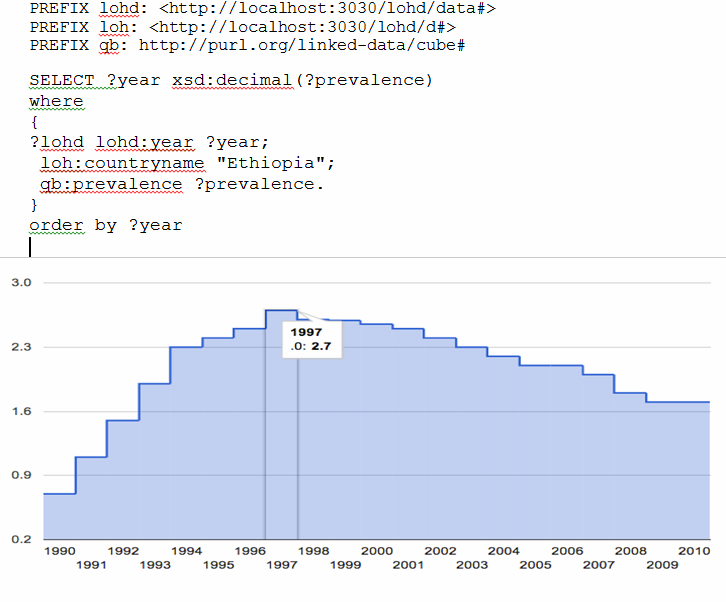Click the 1990 label on the x-axis

coord(59,551)
